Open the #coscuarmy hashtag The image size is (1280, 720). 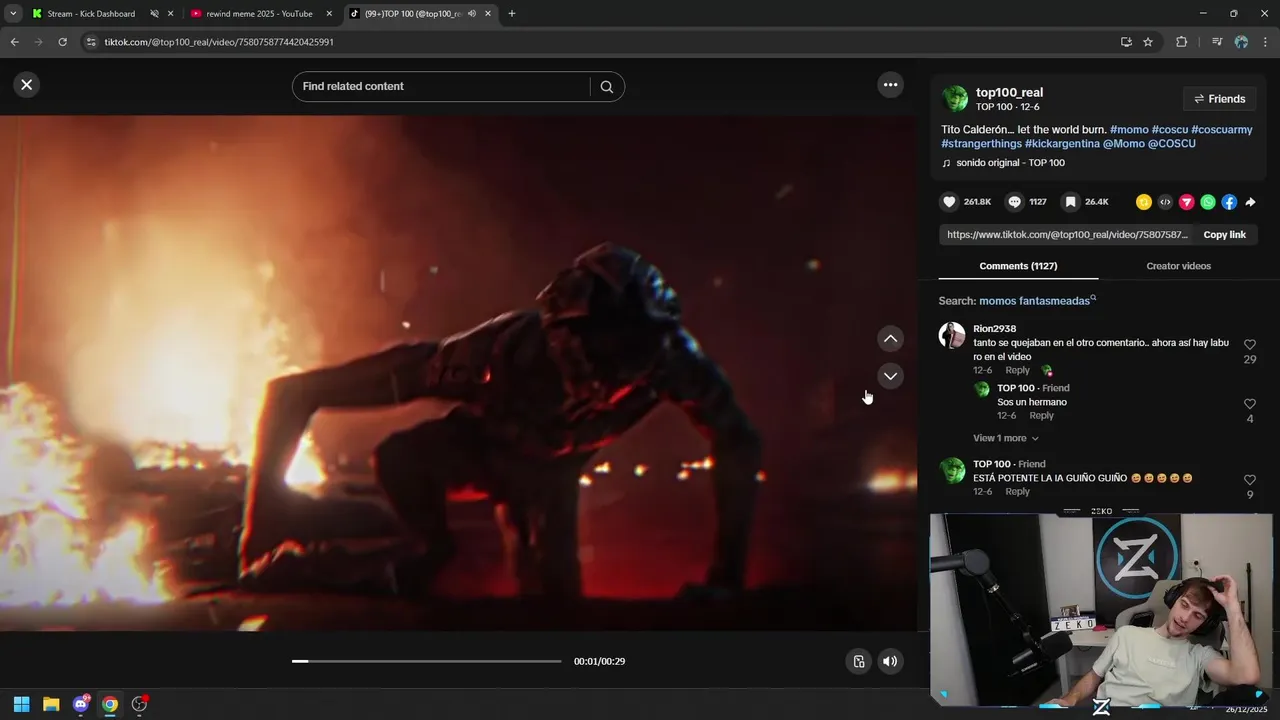coord(1222,130)
